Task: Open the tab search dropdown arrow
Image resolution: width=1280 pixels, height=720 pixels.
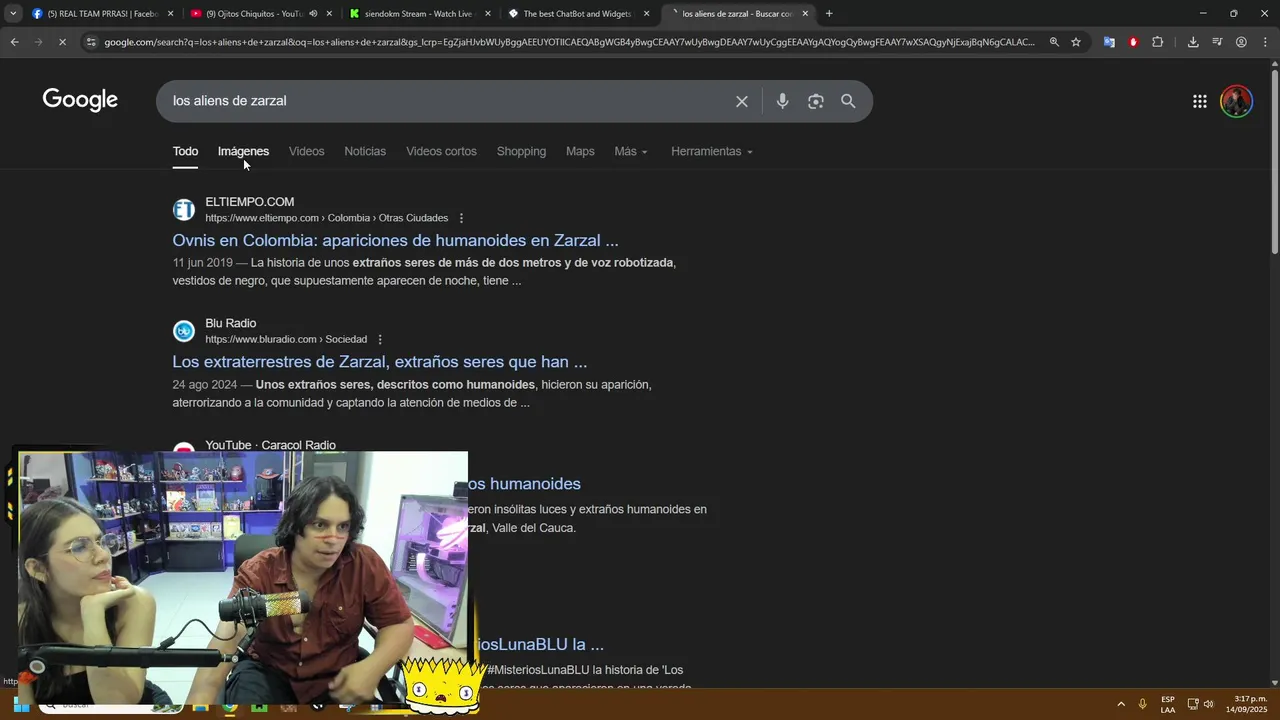Action: (x=13, y=14)
